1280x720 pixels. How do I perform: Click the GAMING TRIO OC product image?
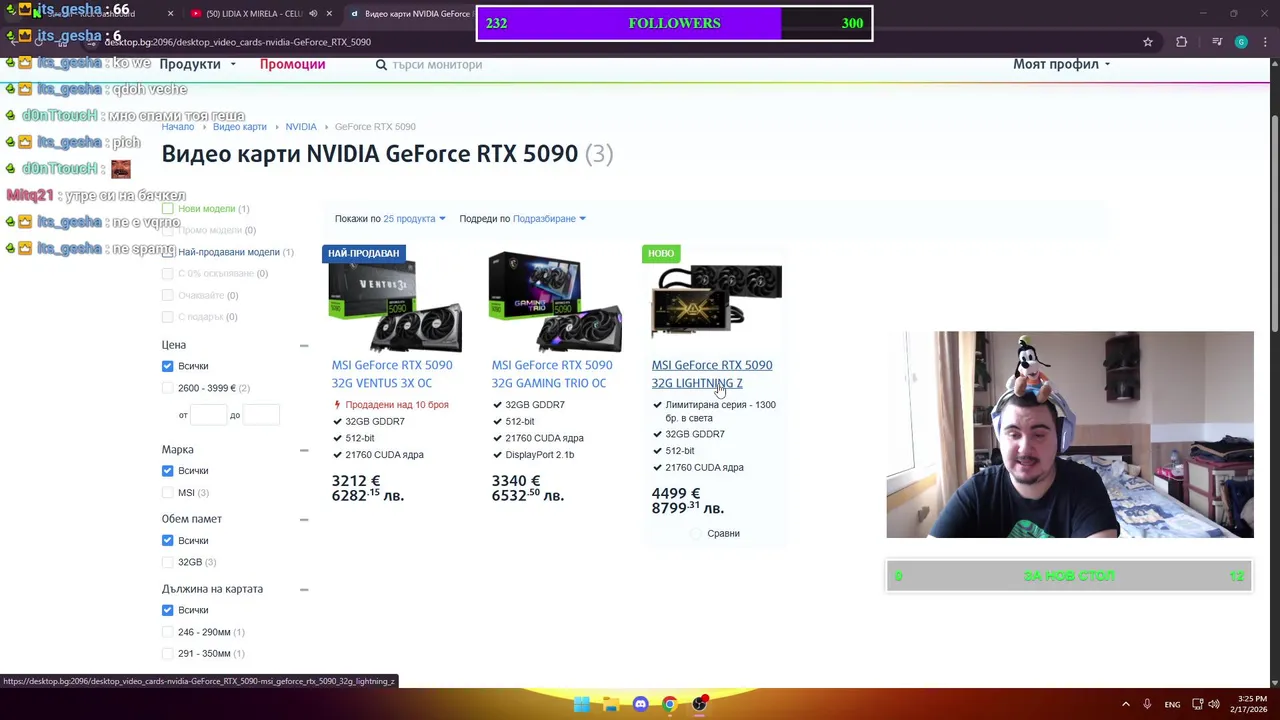coord(555,303)
